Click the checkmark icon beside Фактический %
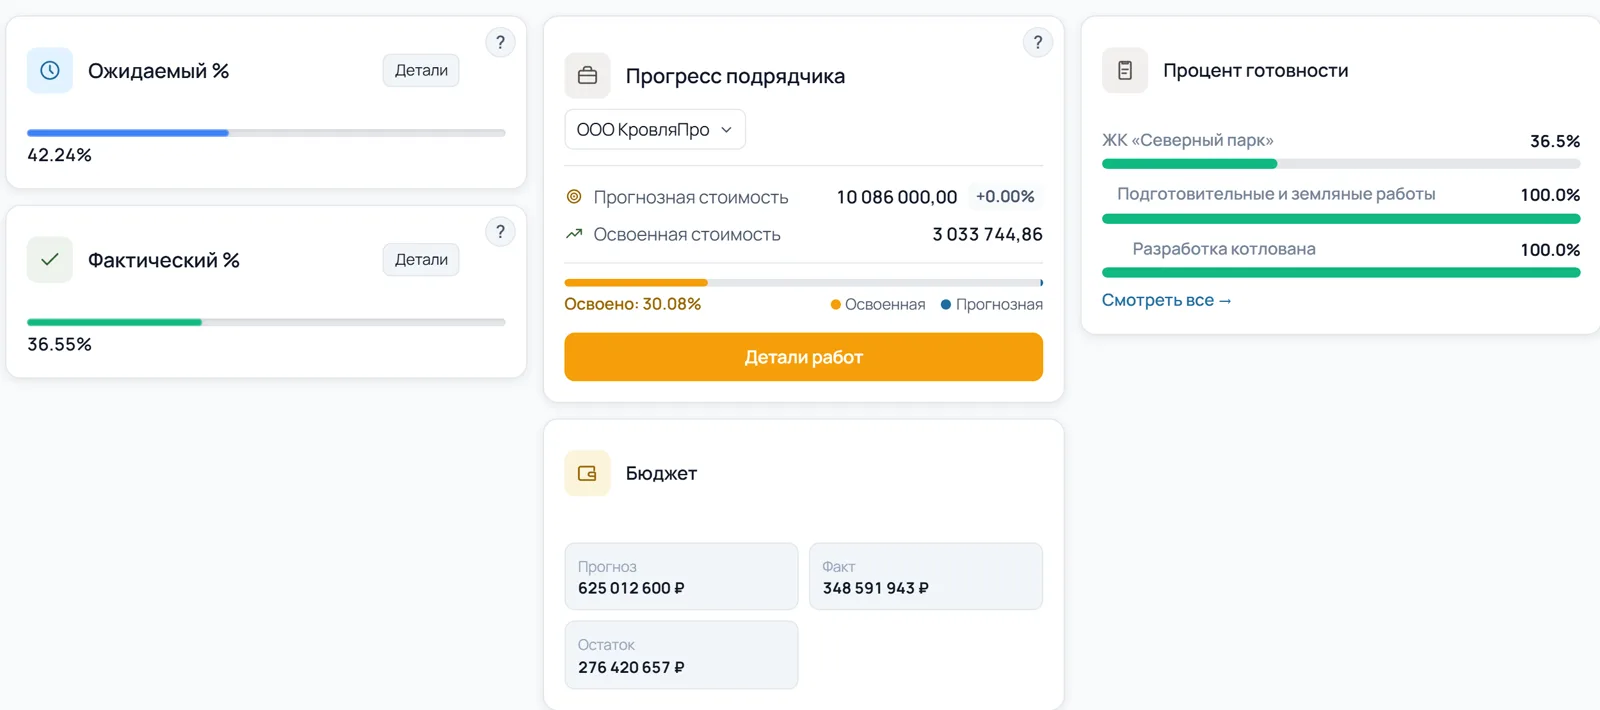The height and width of the screenshot is (710, 1600). (x=49, y=260)
